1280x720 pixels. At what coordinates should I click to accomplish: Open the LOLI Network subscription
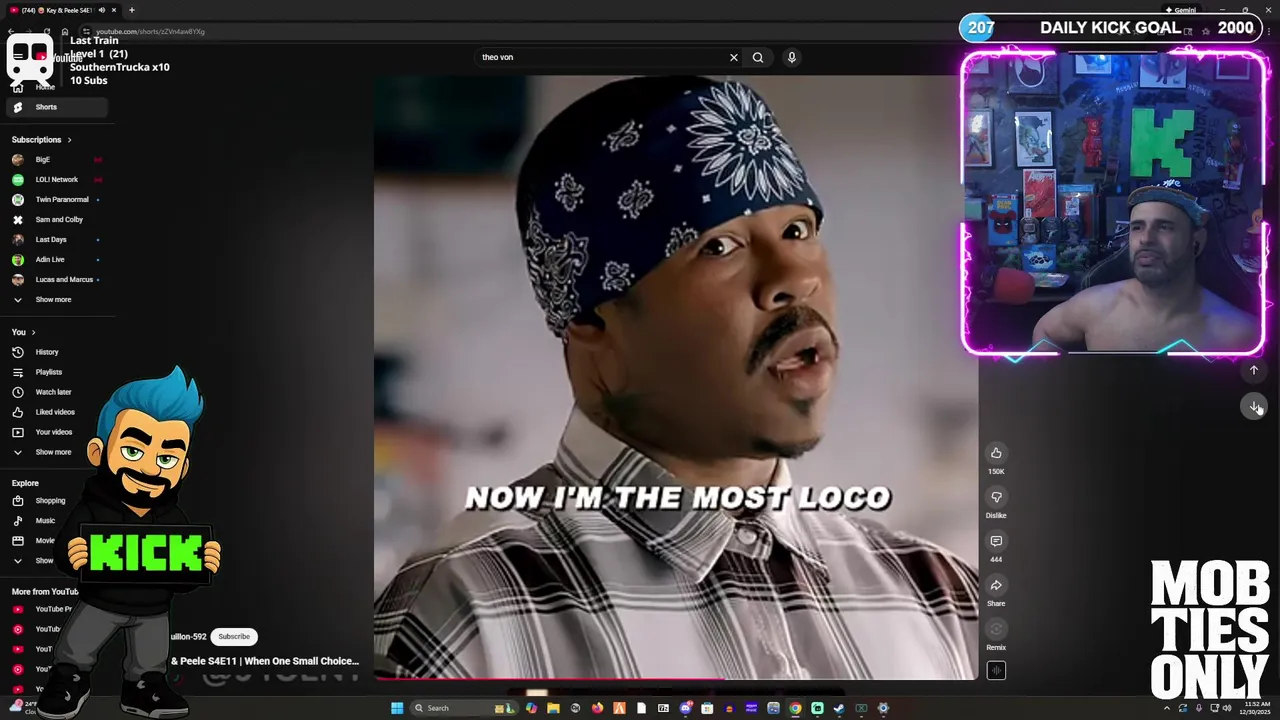point(58,179)
